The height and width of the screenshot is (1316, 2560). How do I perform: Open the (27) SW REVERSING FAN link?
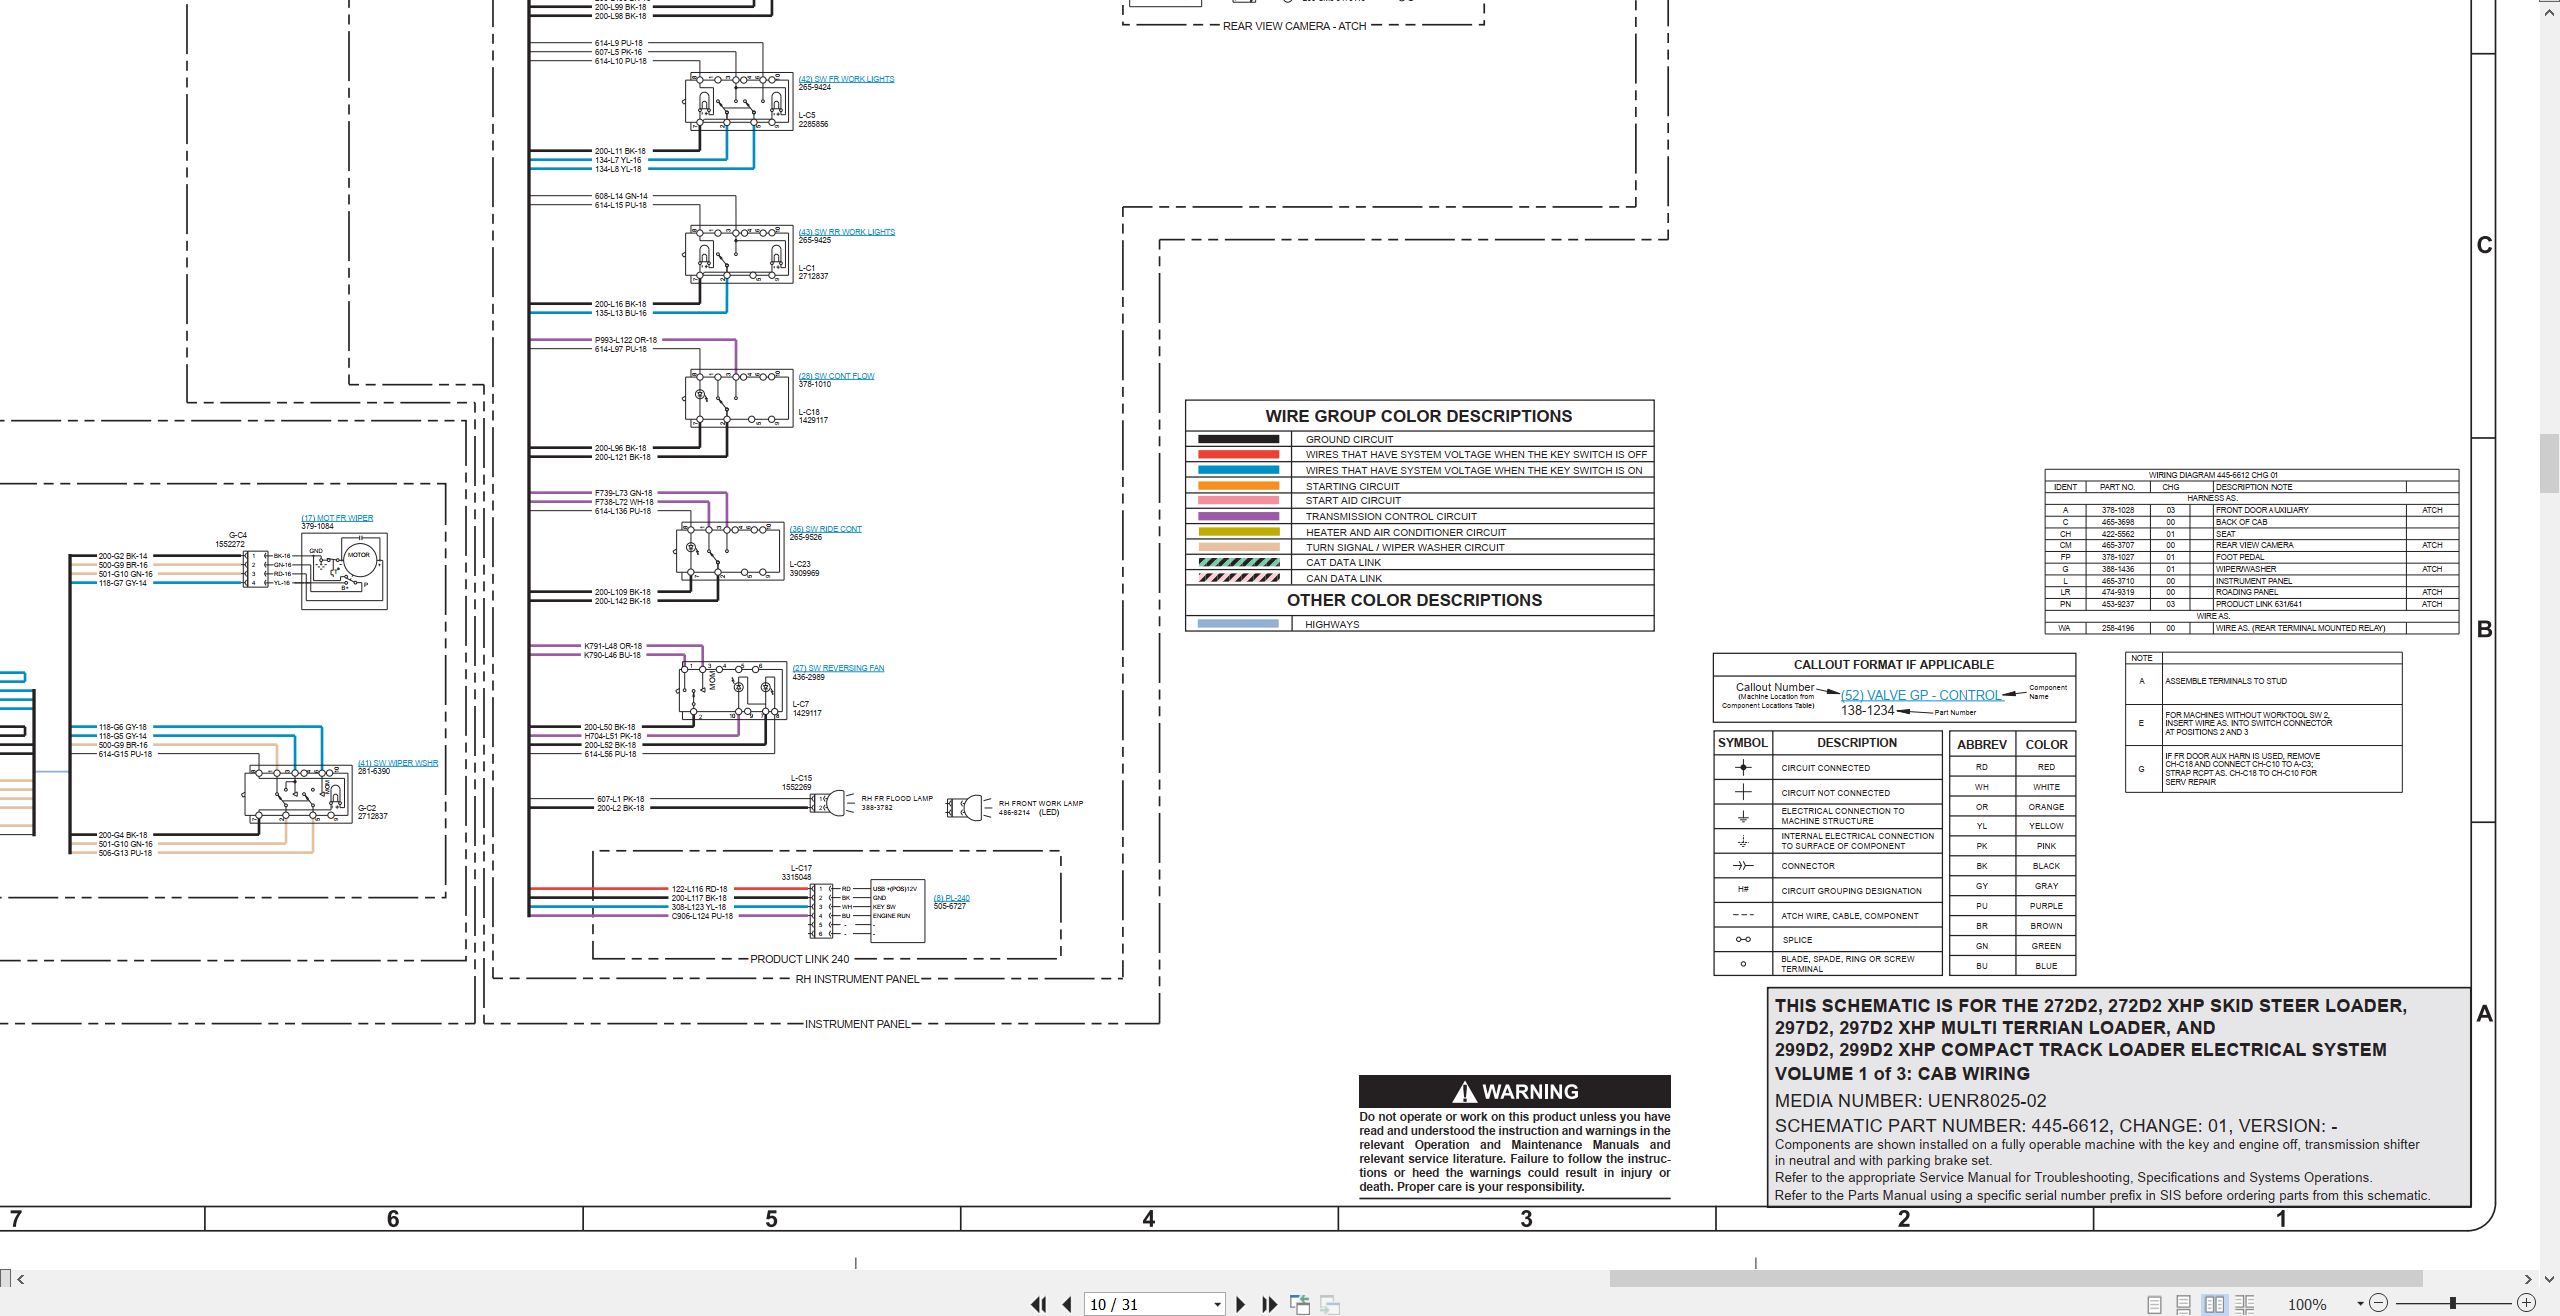tap(838, 668)
